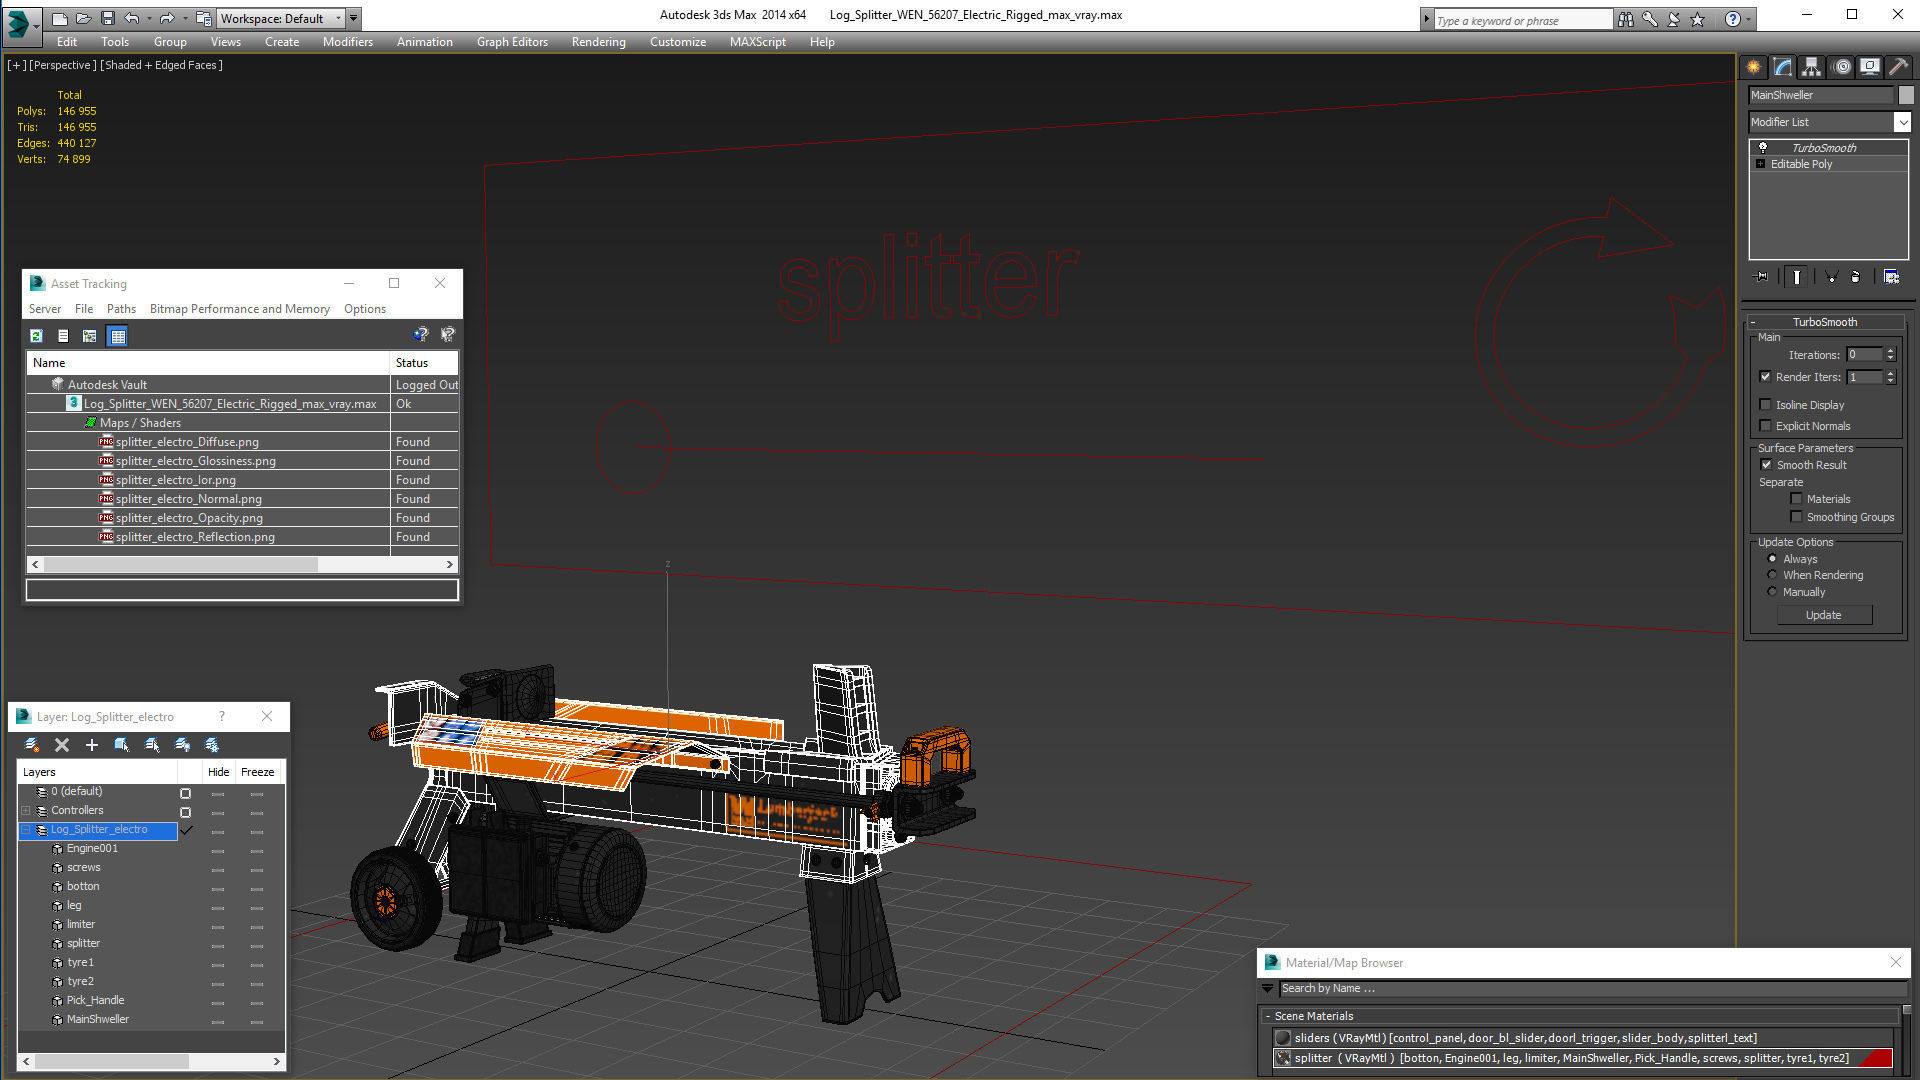Open Bitmap Performance and Memory menu
This screenshot has height=1080, width=1920.
click(239, 309)
